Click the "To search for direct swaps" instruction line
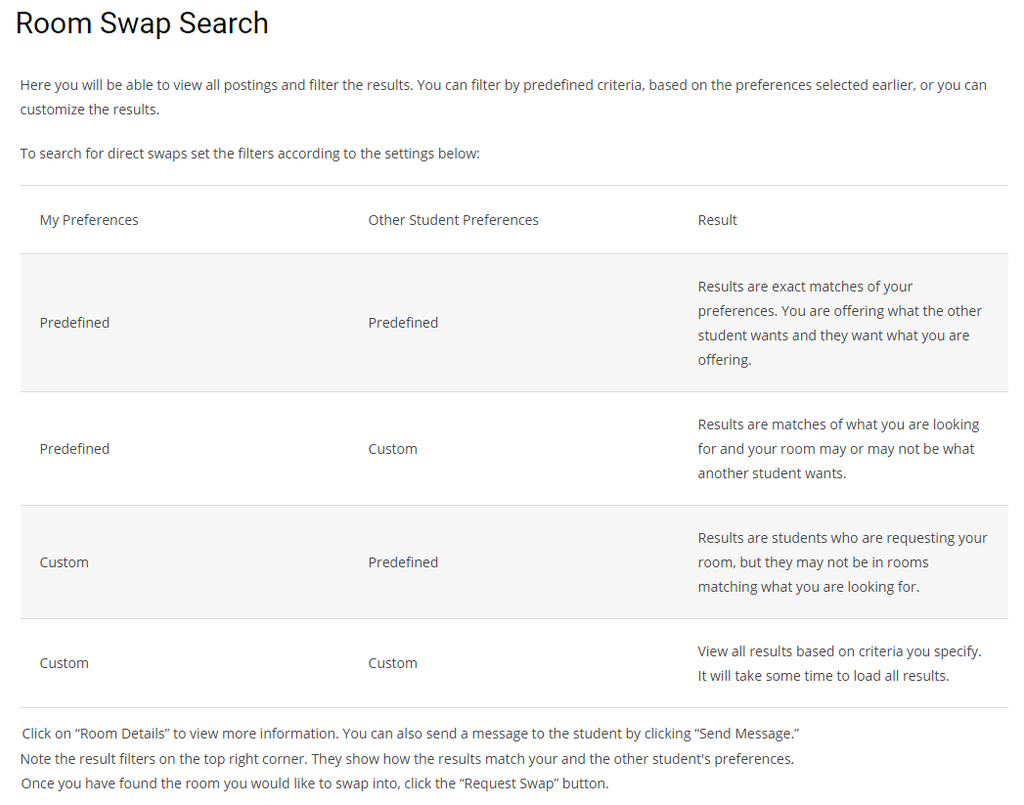The image size is (1024, 805). click(250, 154)
